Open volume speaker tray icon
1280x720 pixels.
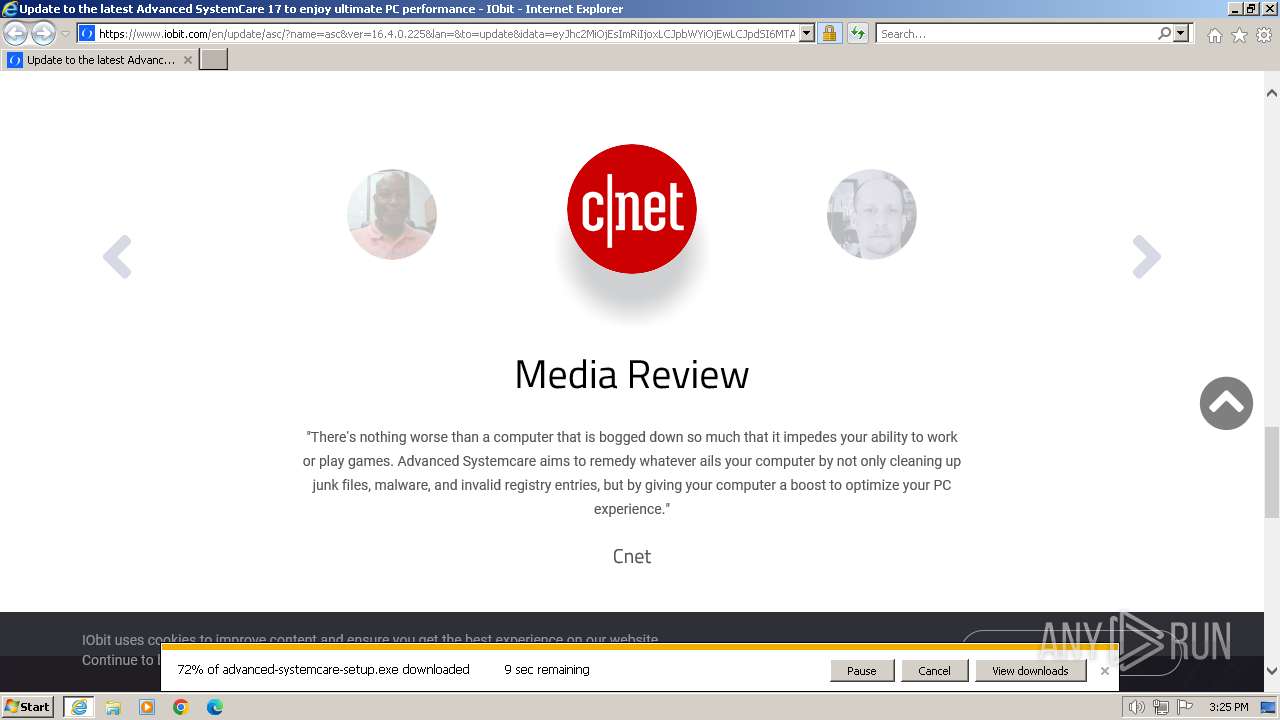[1136, 707]
